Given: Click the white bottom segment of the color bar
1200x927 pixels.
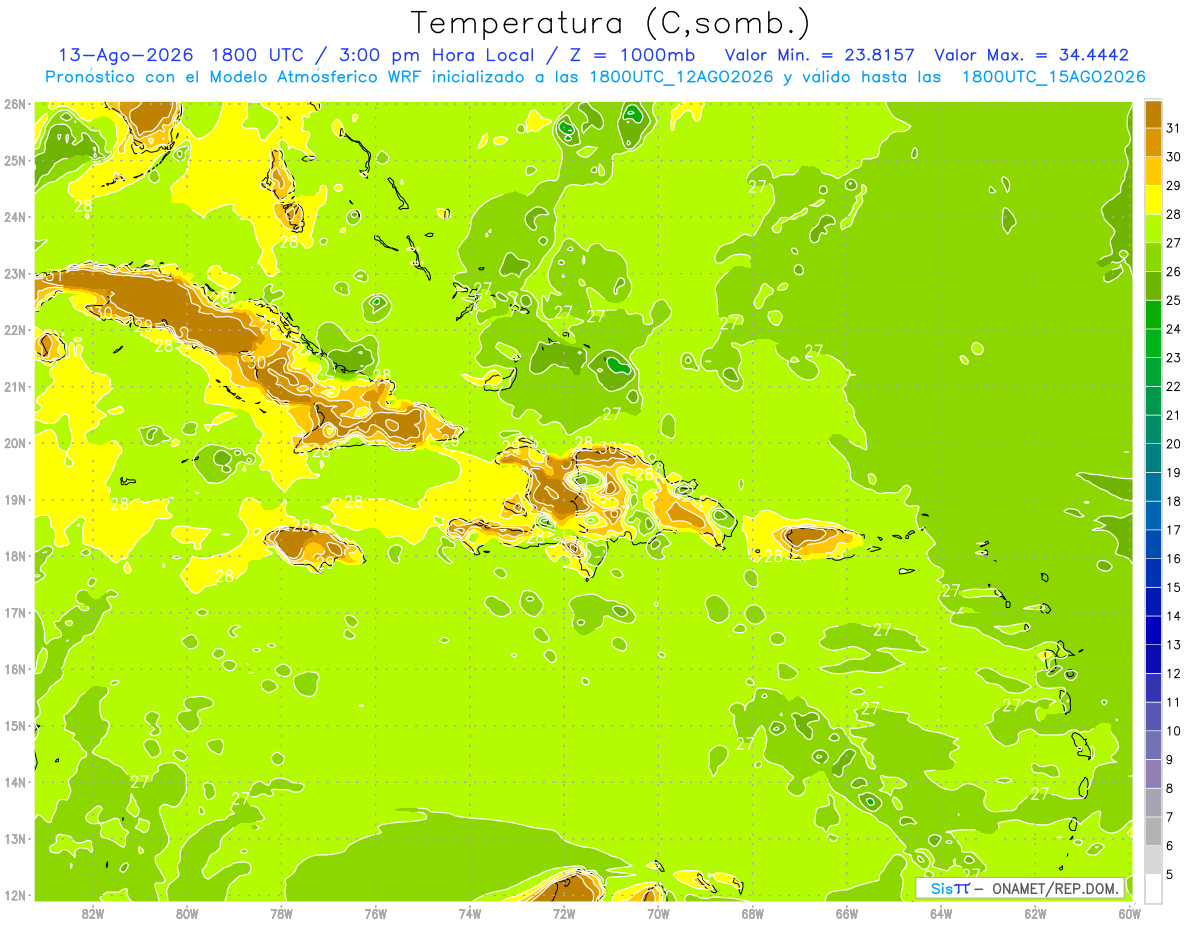Looking at the screenshot, I should [1153, 888].
